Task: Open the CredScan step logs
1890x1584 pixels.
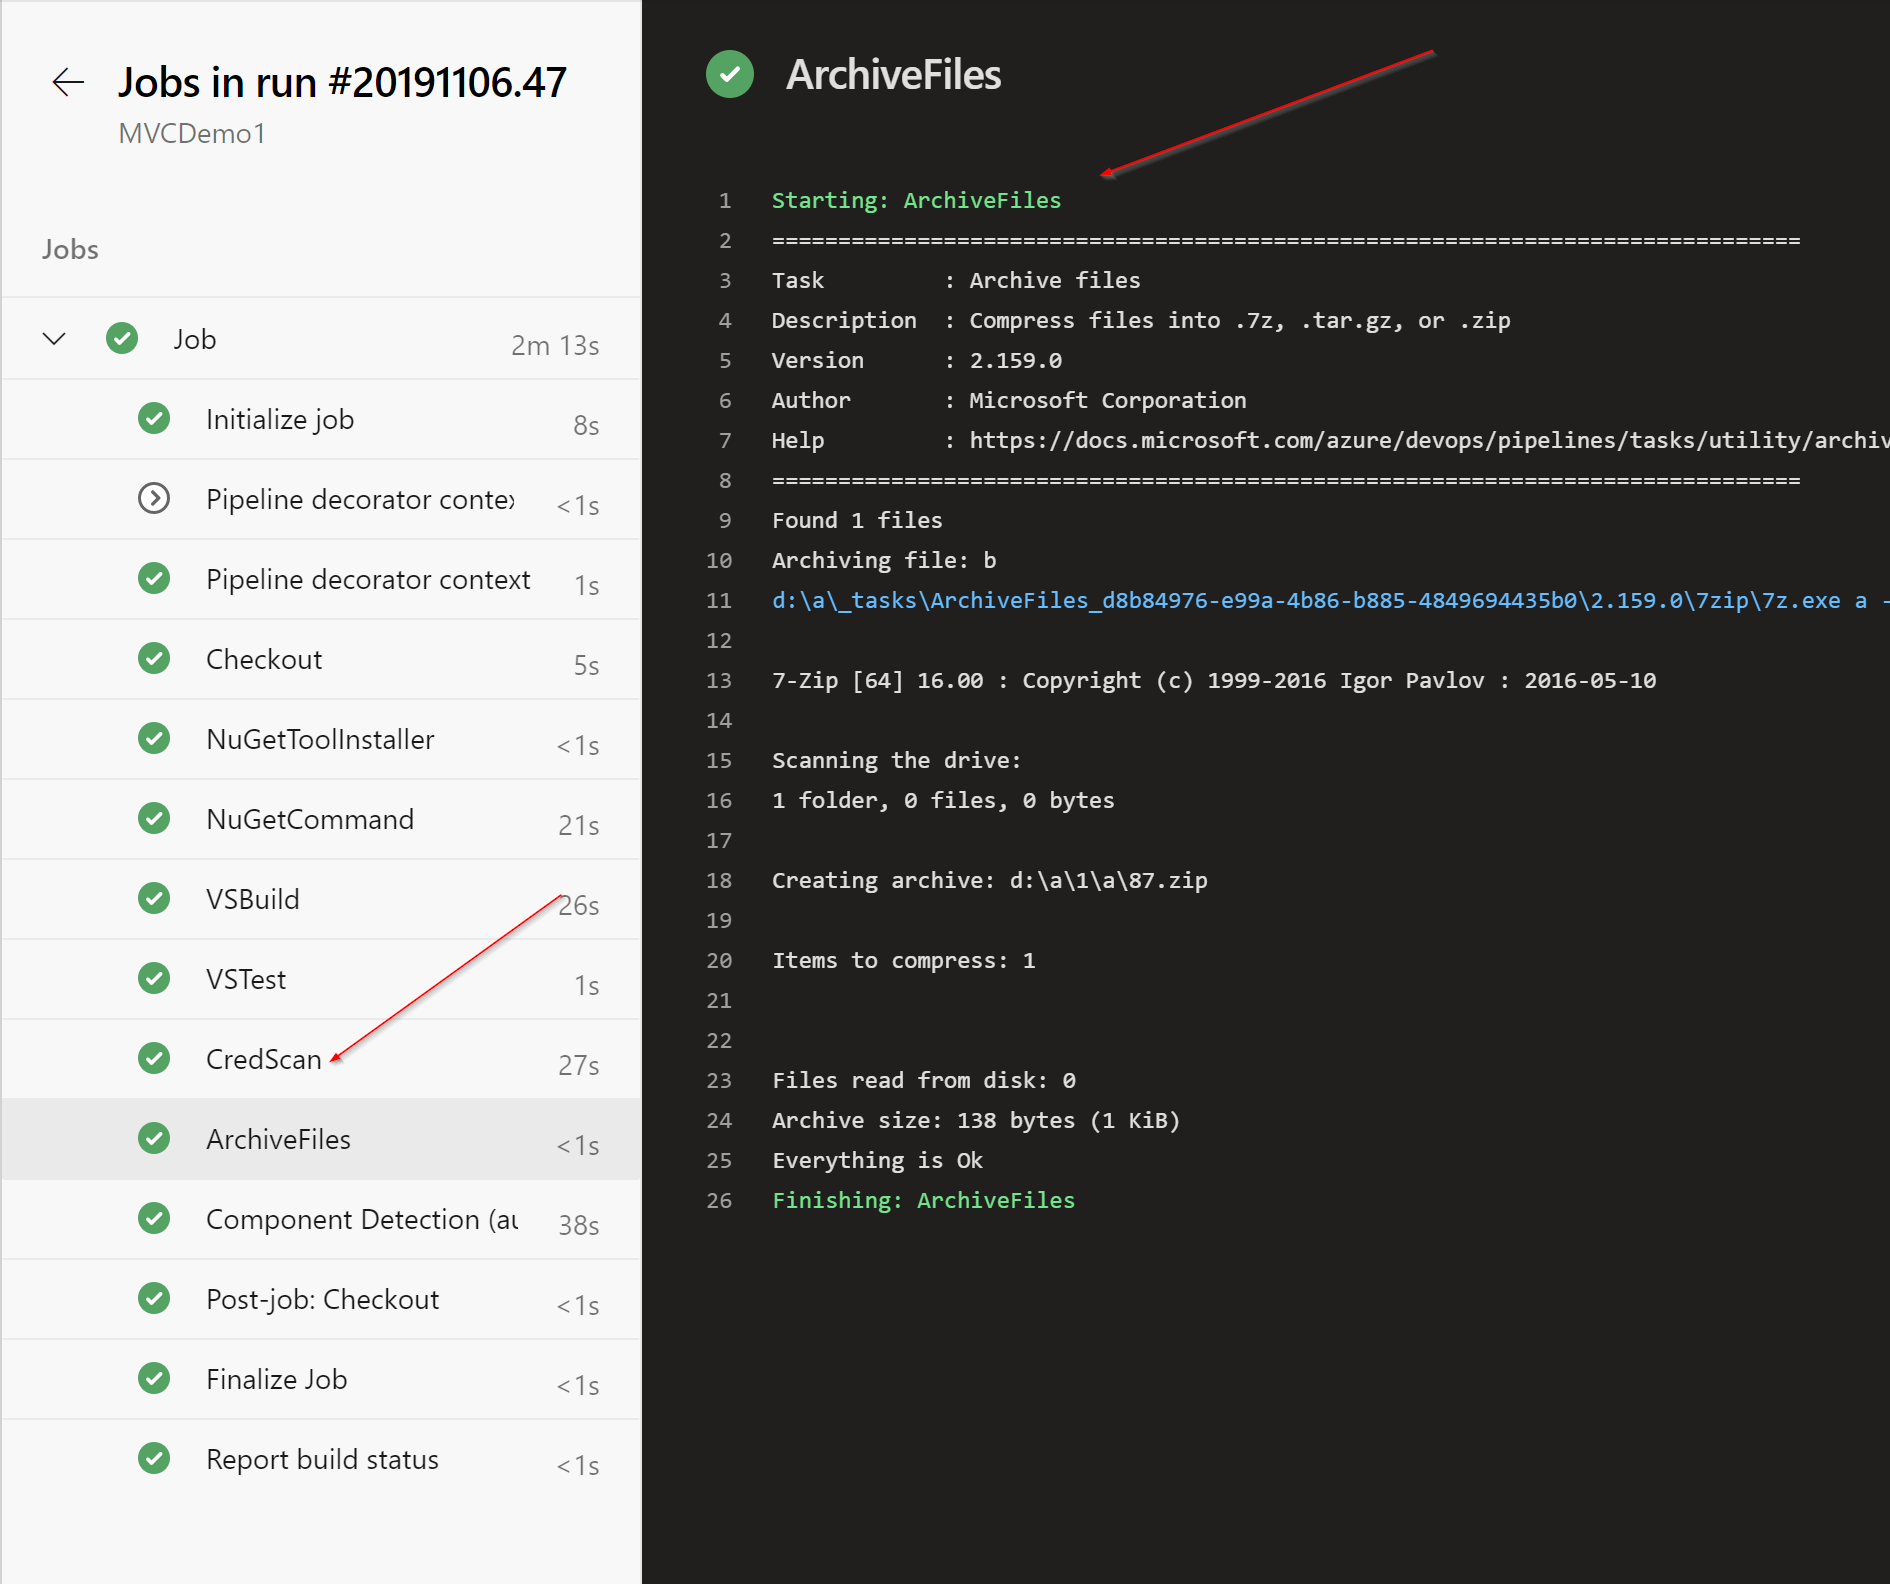Action: [x=263, y=1058]
